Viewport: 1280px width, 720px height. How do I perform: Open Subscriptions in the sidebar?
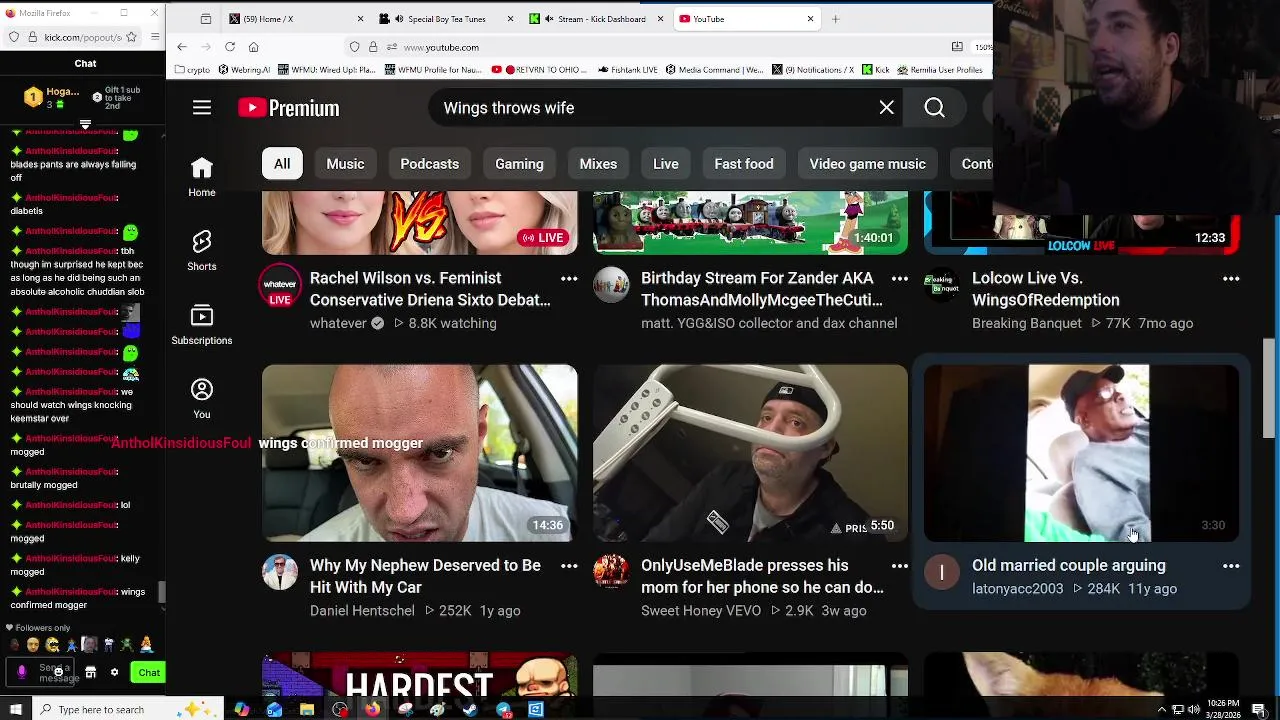(202, 325)
